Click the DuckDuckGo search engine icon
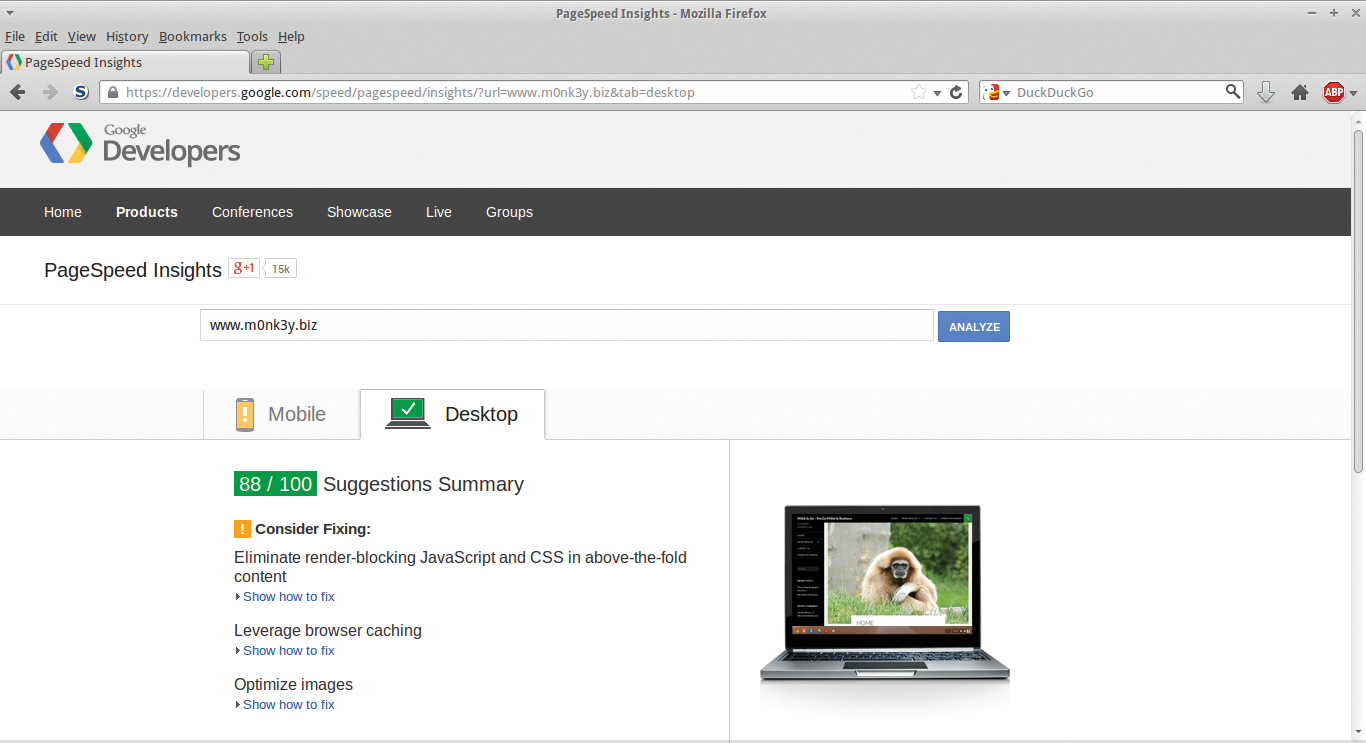 point(989,91)
